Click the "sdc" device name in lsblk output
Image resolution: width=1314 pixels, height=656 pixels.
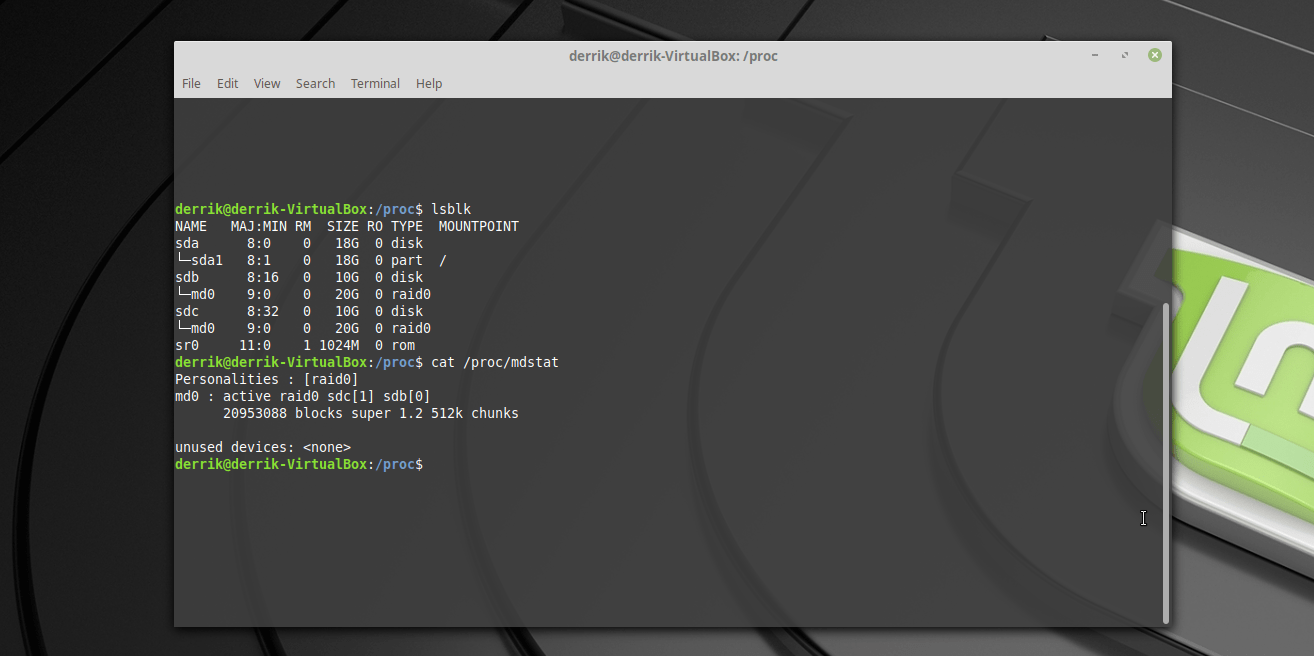187,311
